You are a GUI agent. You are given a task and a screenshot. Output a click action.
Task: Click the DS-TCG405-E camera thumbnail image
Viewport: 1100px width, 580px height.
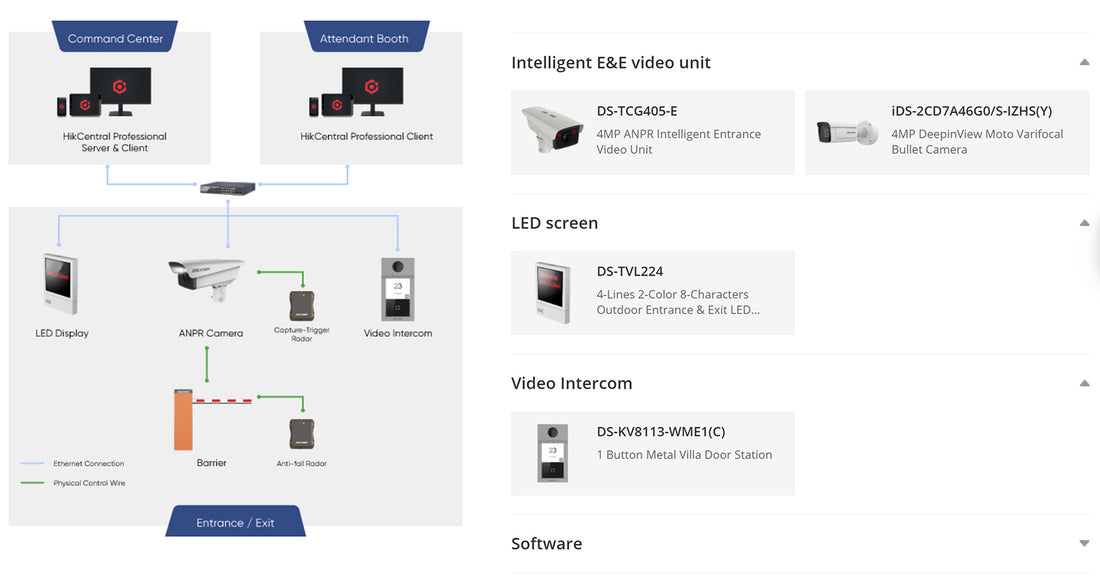point(552,129)
